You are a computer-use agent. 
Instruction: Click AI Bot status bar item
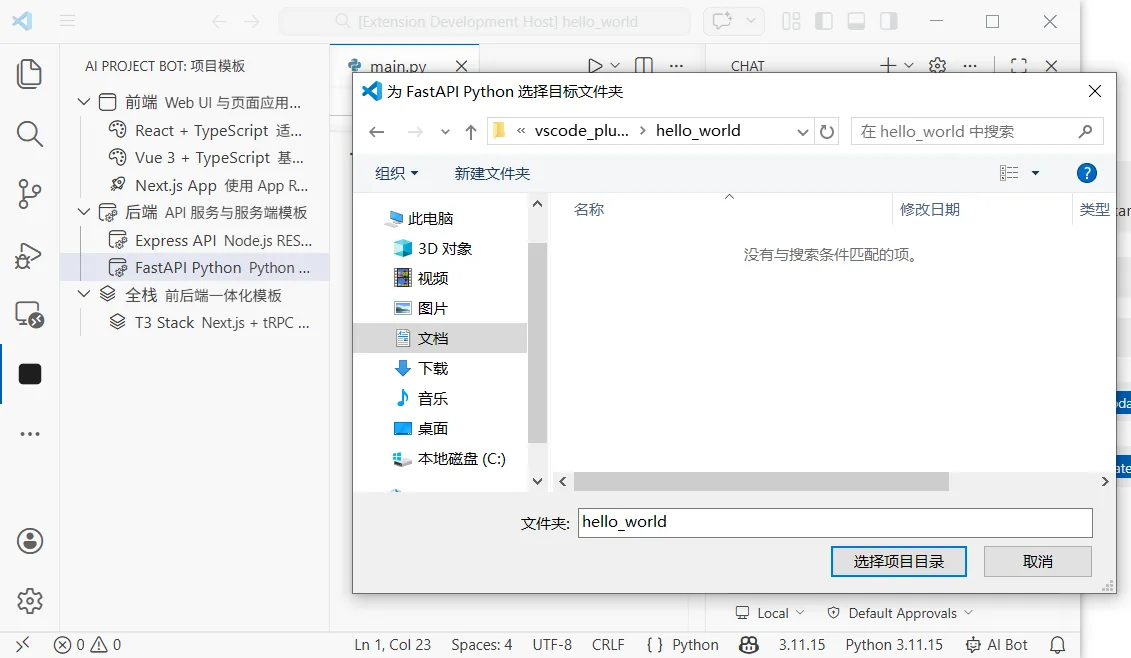pos(997,644)
